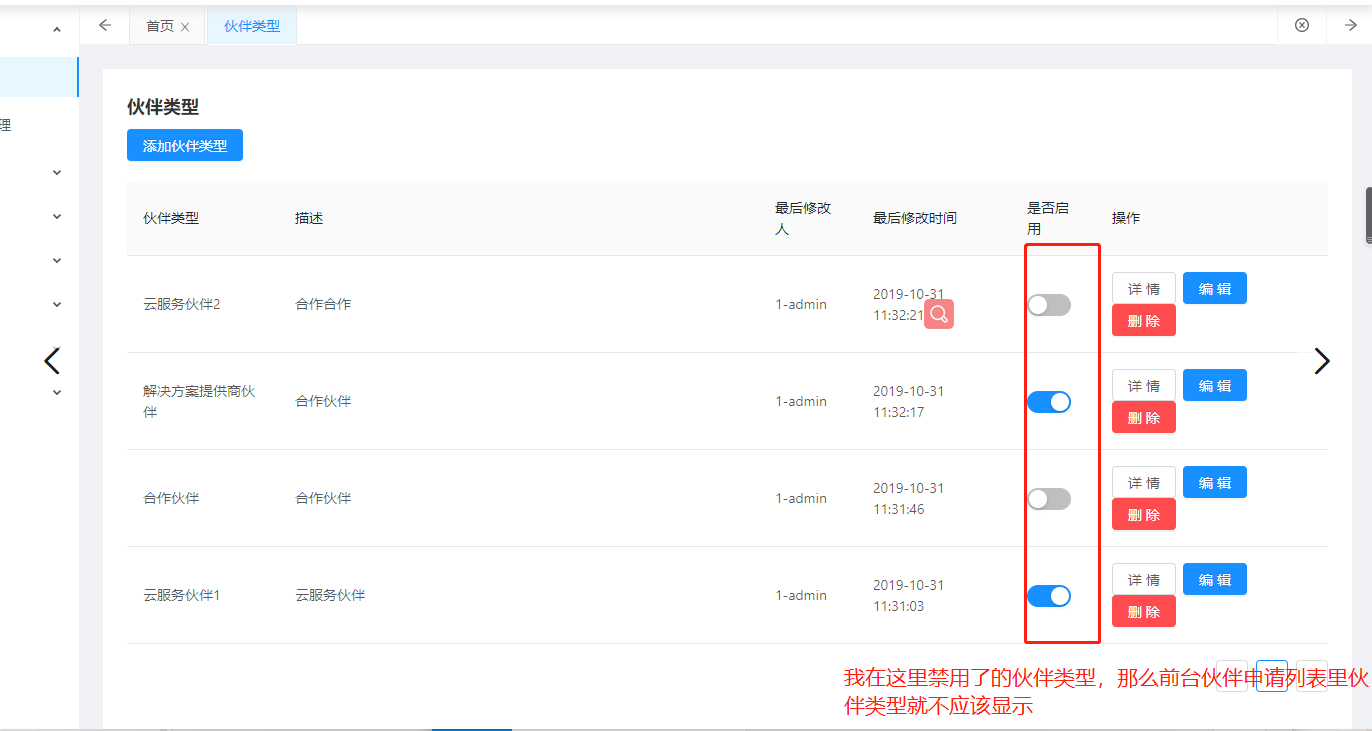This screenshot has height=731, width=1372.
Task: Click the 伙伴类型 page title
Action: (163, 107)
